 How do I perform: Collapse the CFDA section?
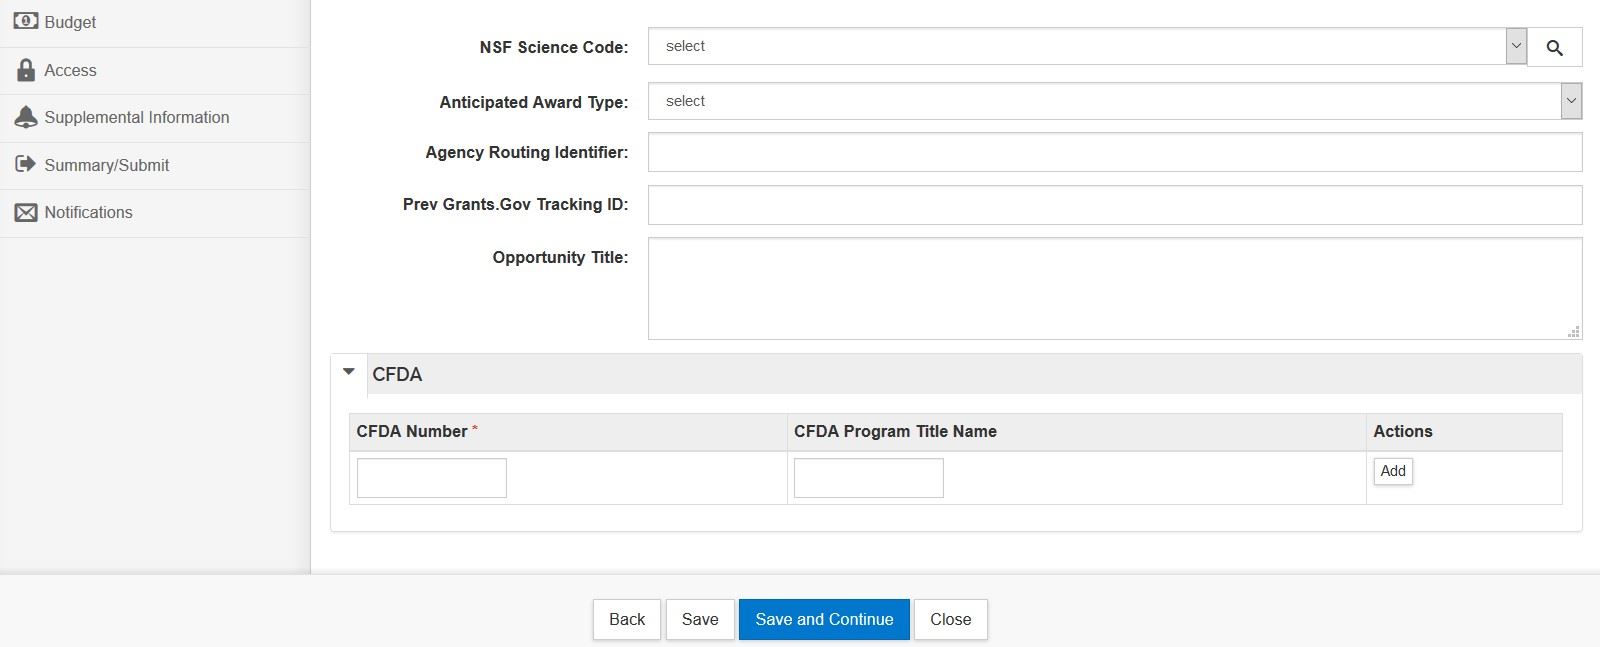tap(349, 372)
